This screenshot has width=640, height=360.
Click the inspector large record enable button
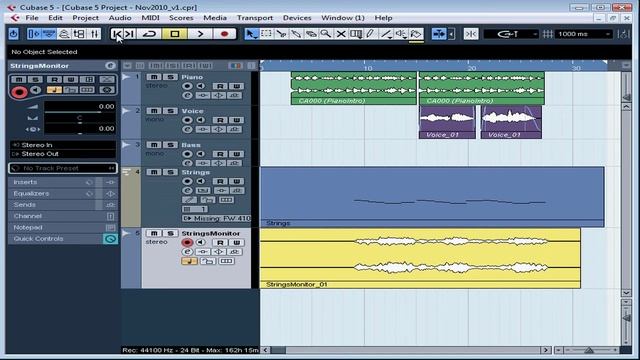click(19, 92)
